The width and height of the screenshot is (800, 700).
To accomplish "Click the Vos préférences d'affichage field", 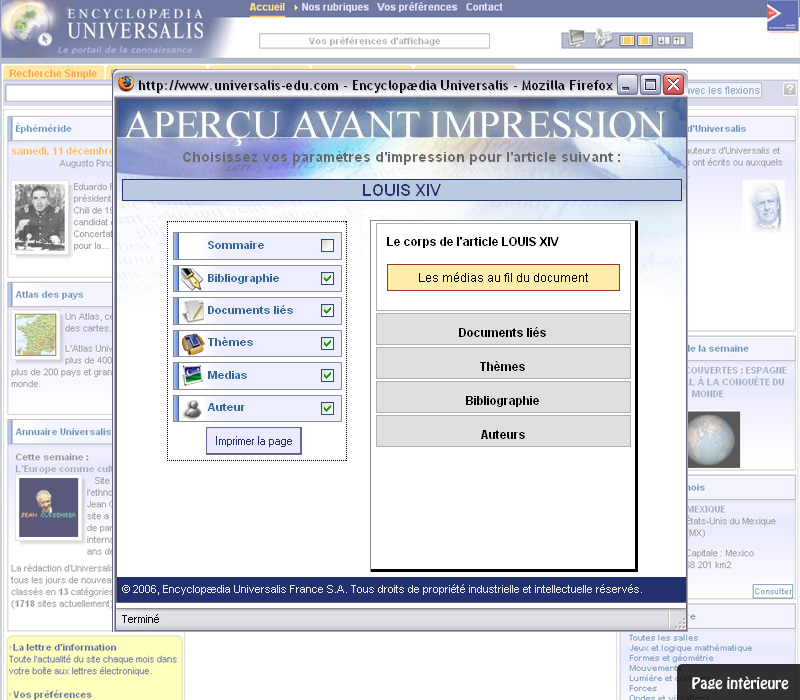I will pyautogui.click(x=374, y=41).
